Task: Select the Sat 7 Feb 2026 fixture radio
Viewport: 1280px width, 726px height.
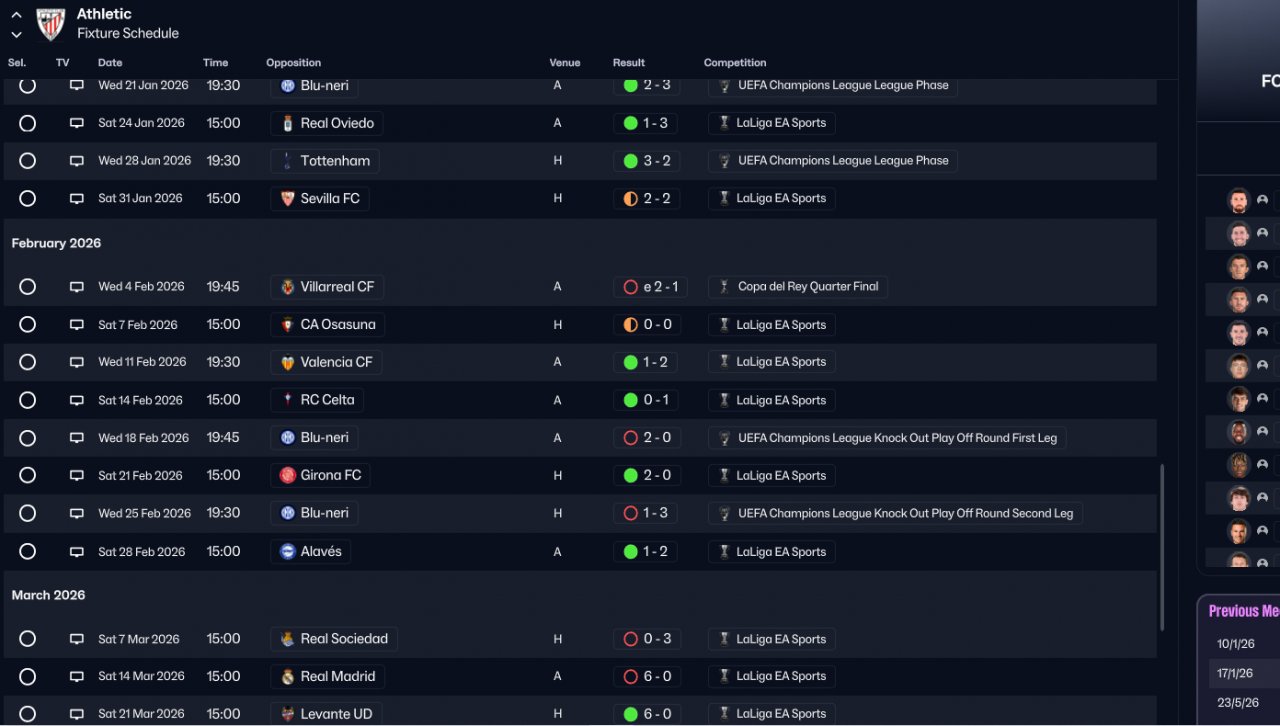Action: pos(27,325)
